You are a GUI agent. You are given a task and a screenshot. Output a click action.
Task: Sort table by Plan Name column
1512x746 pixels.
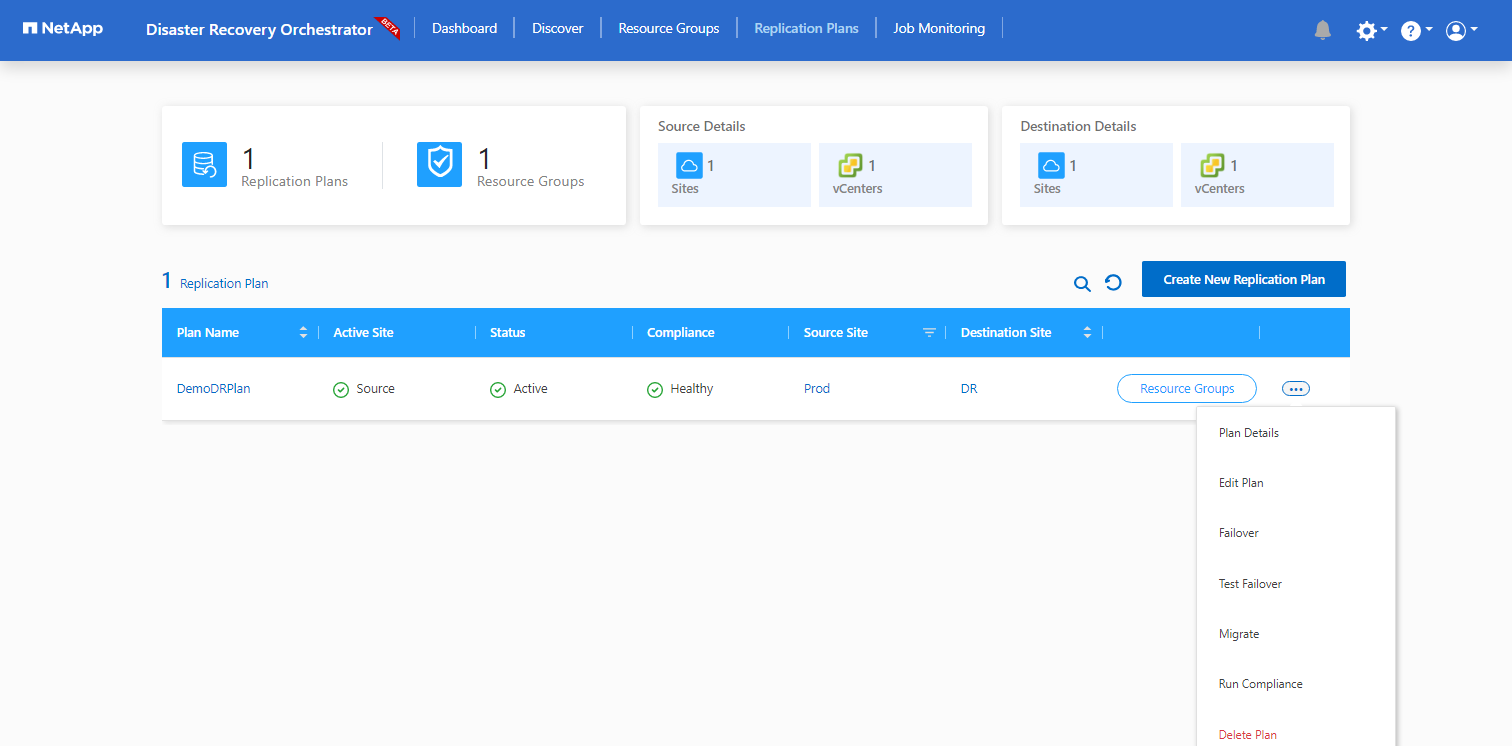pyautogui.click(x=303, y=333)
